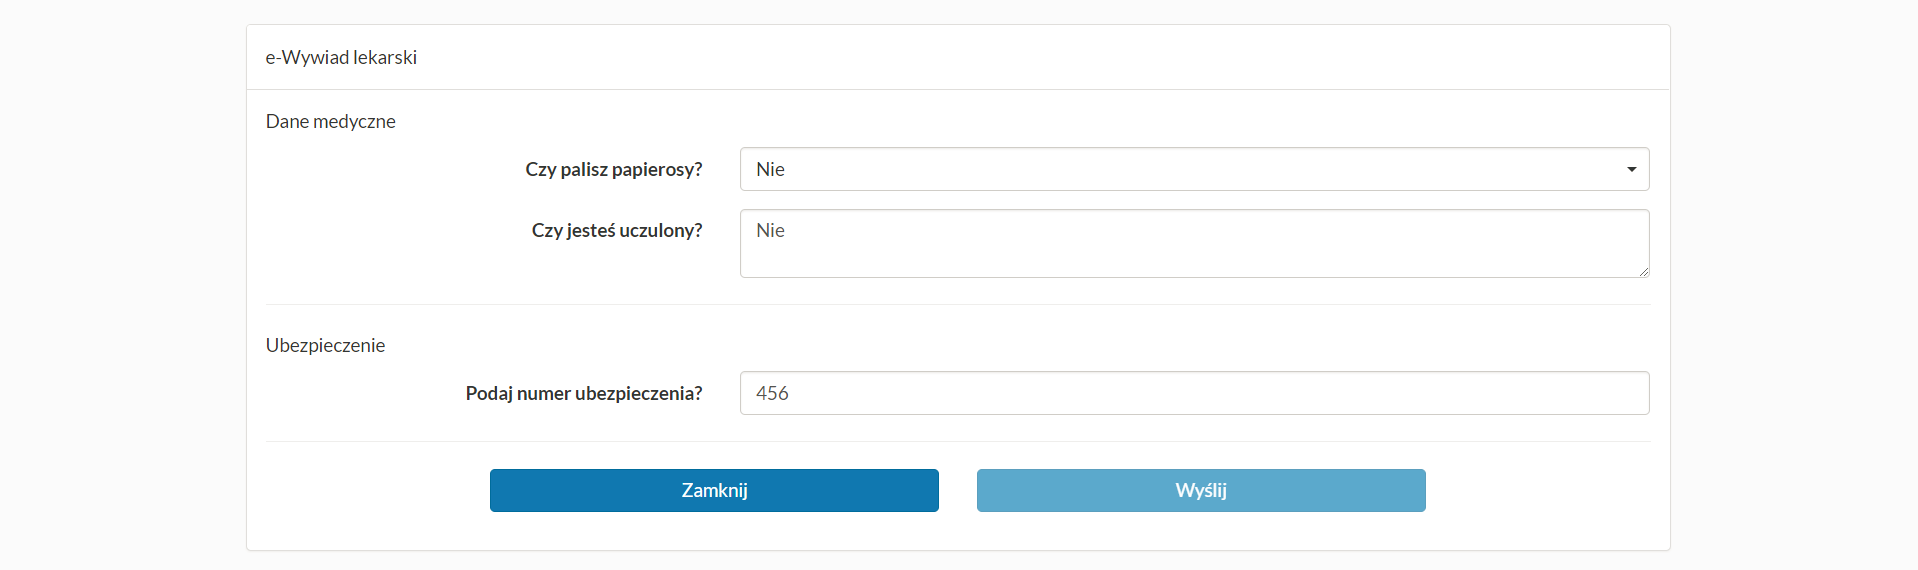The image size is (1918, 570).
Task: Click the "Nie" text inside allergy text area
Action: point(770,230)
